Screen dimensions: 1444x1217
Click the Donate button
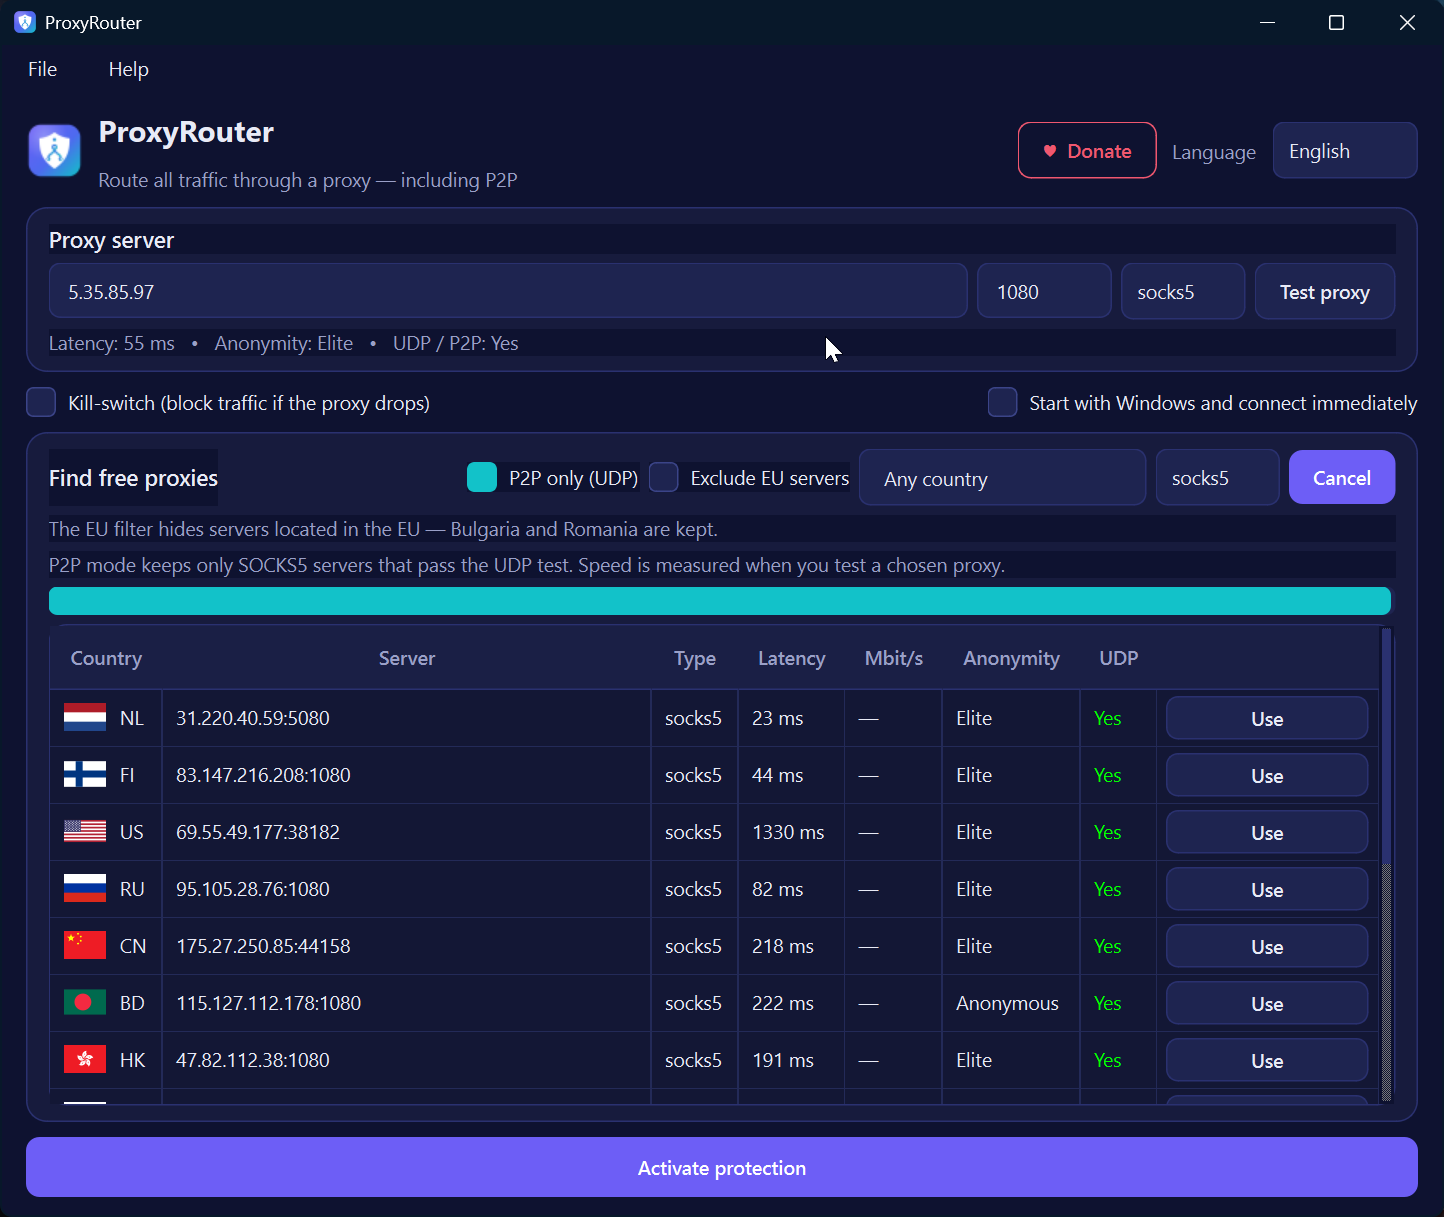point(1087,151)
